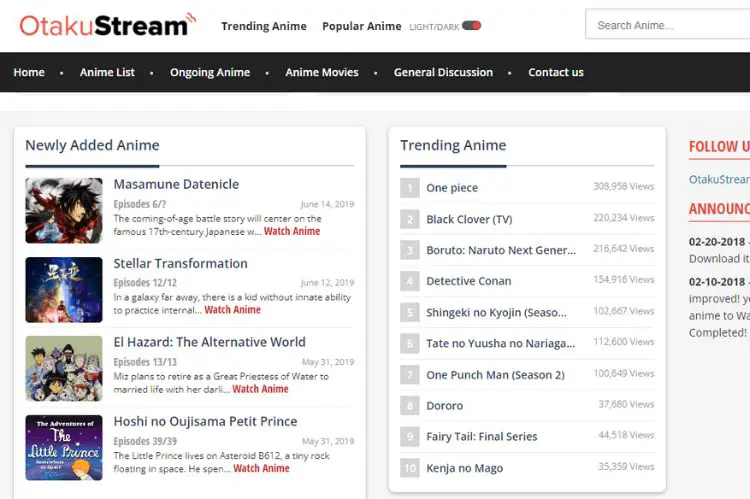Open Popular Anime in the header
Screen dimensions: 750x499
point(362,26)
